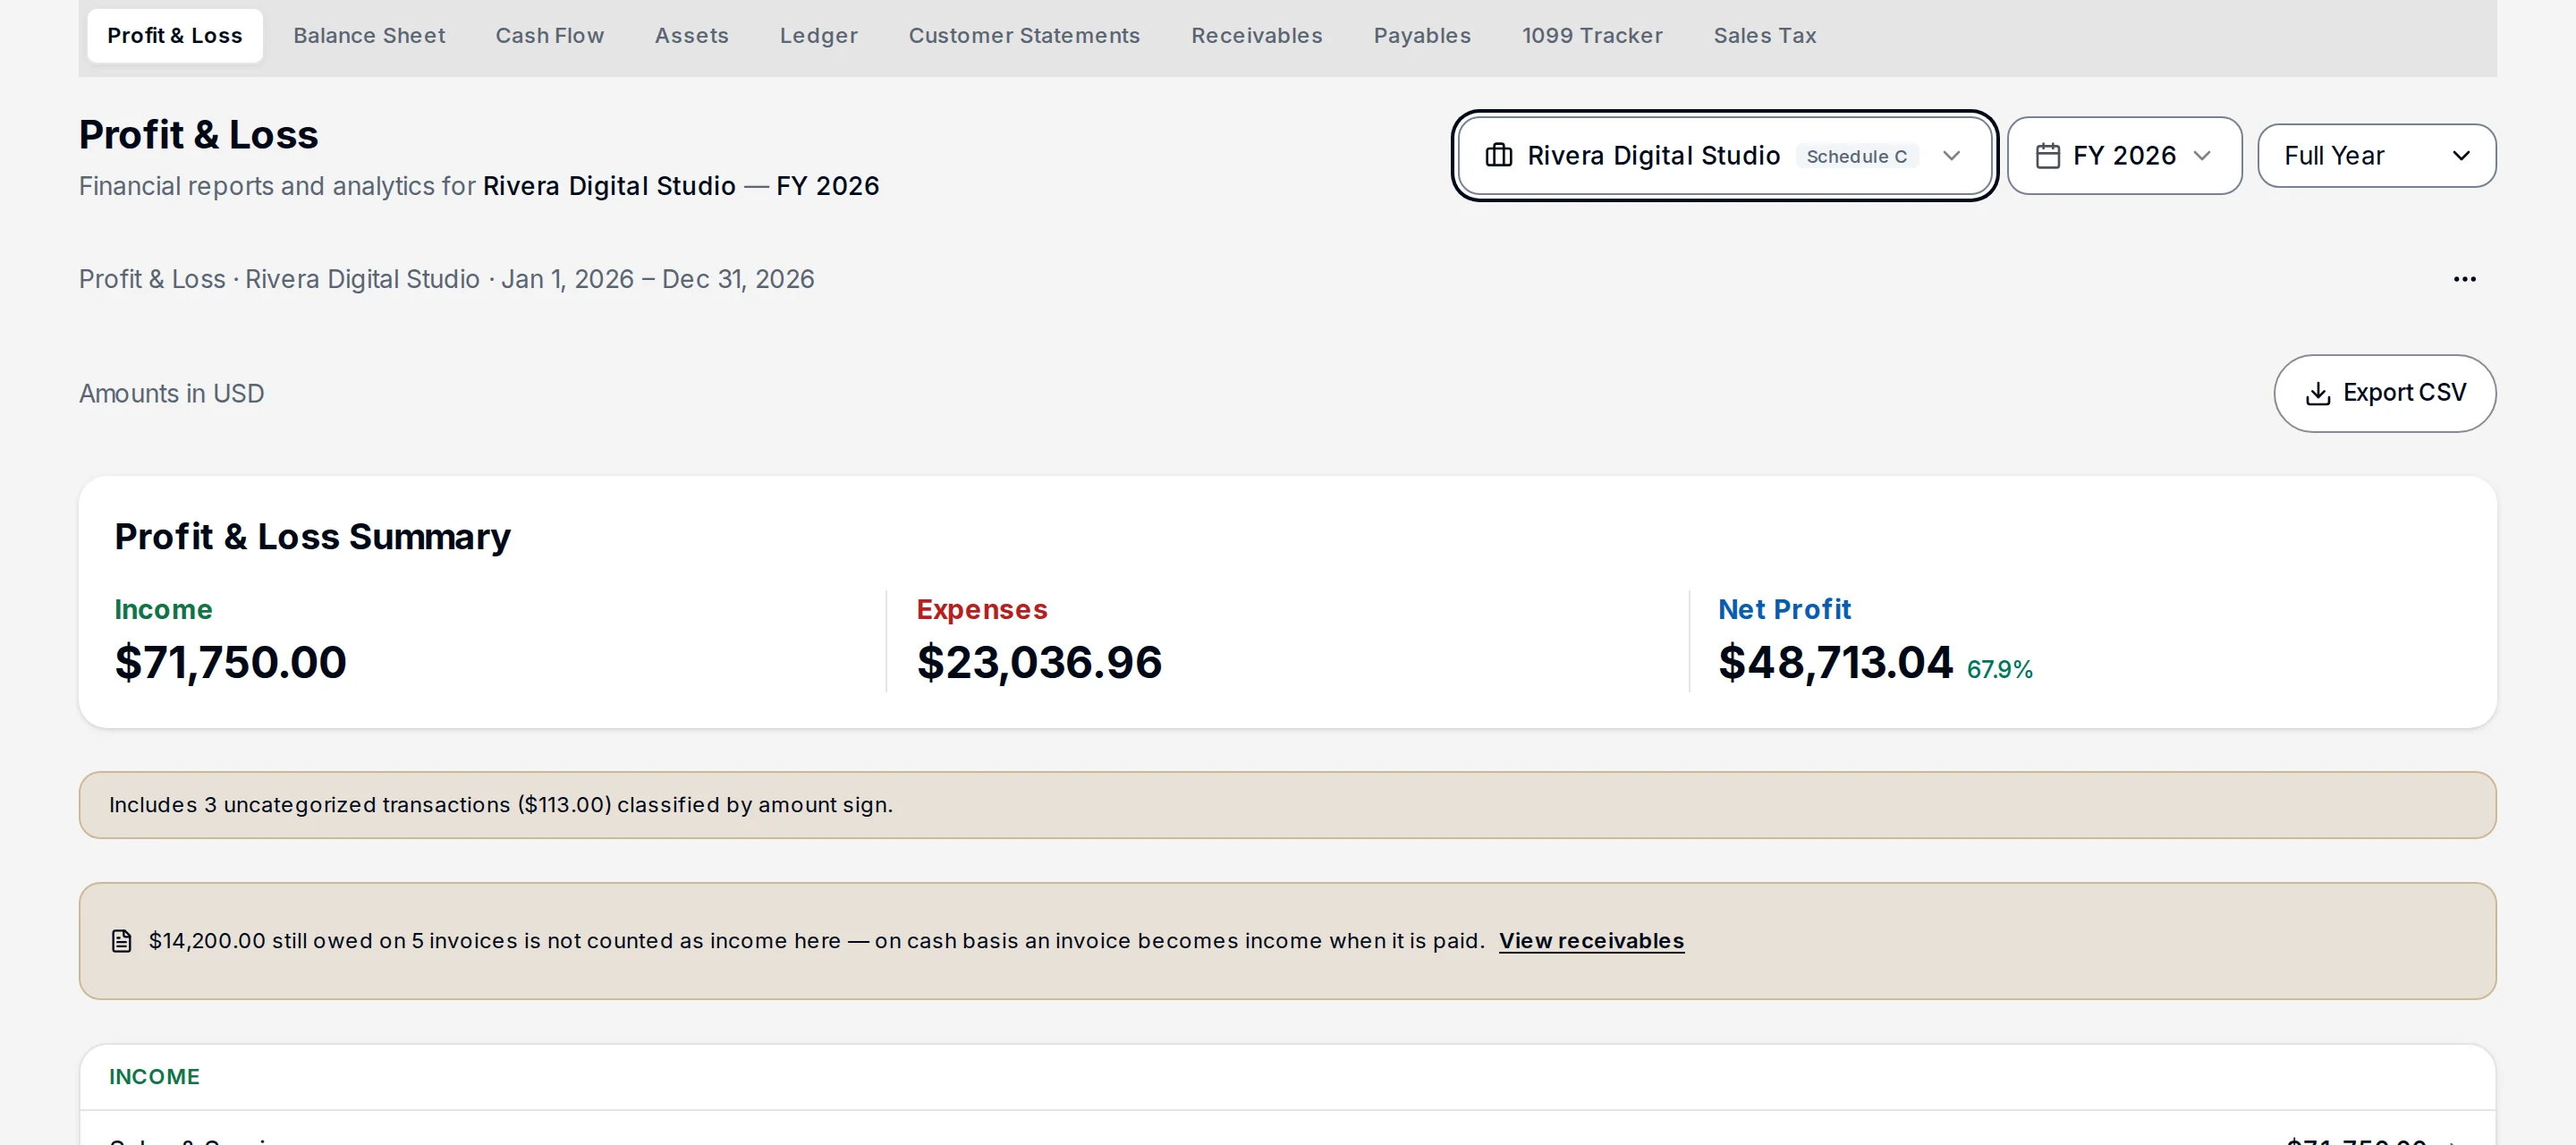Open the Payables tab
Image resolution: width=2576 pixels, height=1145 pixels.
point(1422,36)
